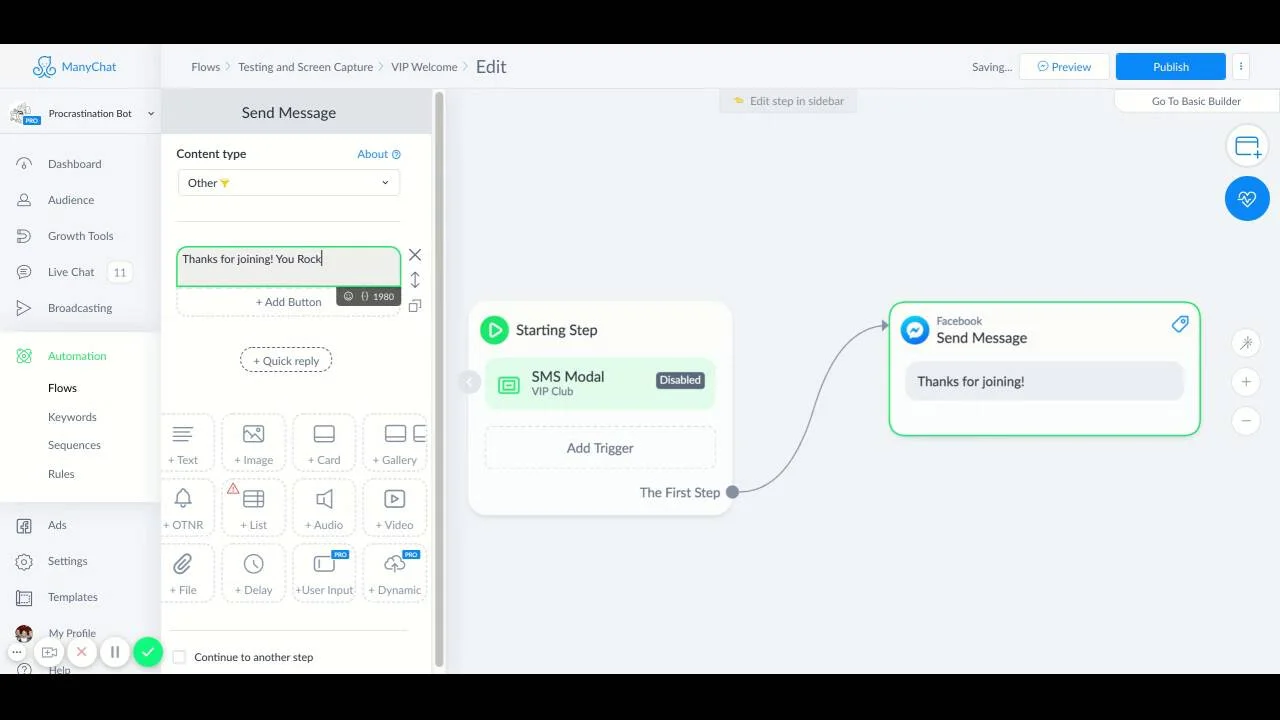1280x720 pixels.
Task: Open Keywords submenu item
Action: tap(72, 417)
